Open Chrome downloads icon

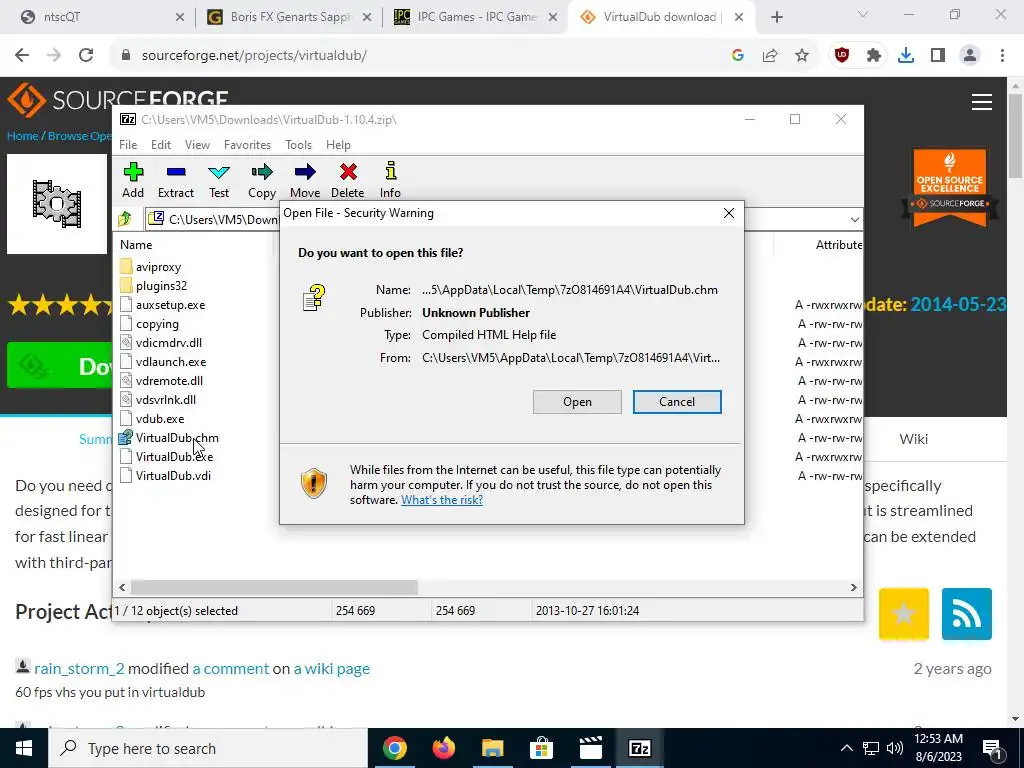(906, 56)
